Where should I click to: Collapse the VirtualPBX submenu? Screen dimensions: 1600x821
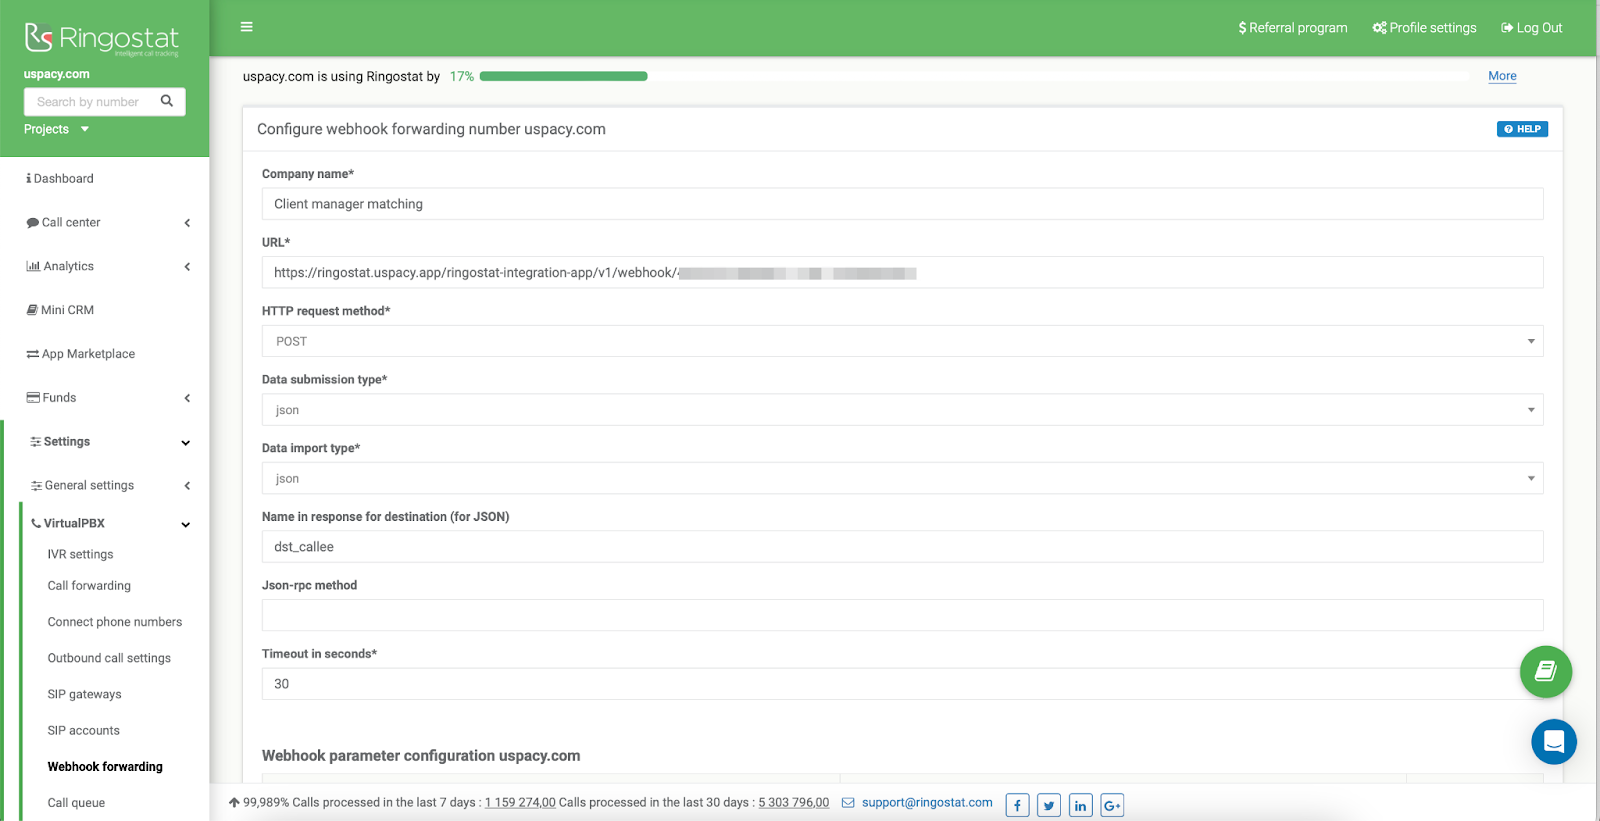click(112, 523)
